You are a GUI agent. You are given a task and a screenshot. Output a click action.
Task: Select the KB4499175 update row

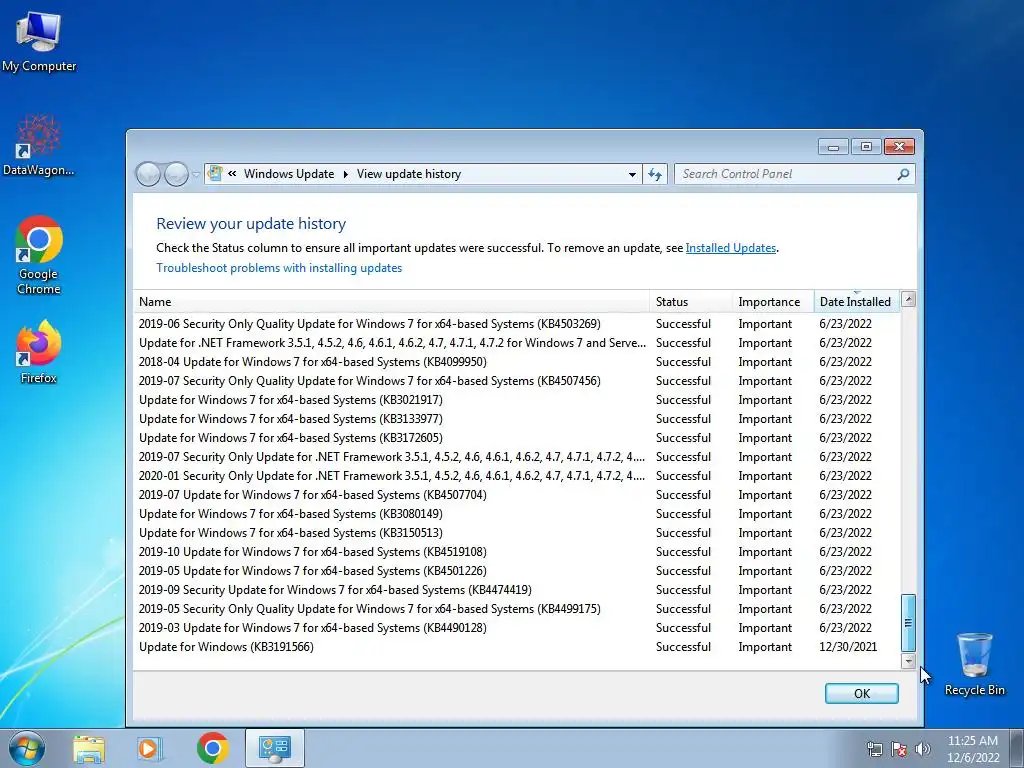(x=516, y=609)
